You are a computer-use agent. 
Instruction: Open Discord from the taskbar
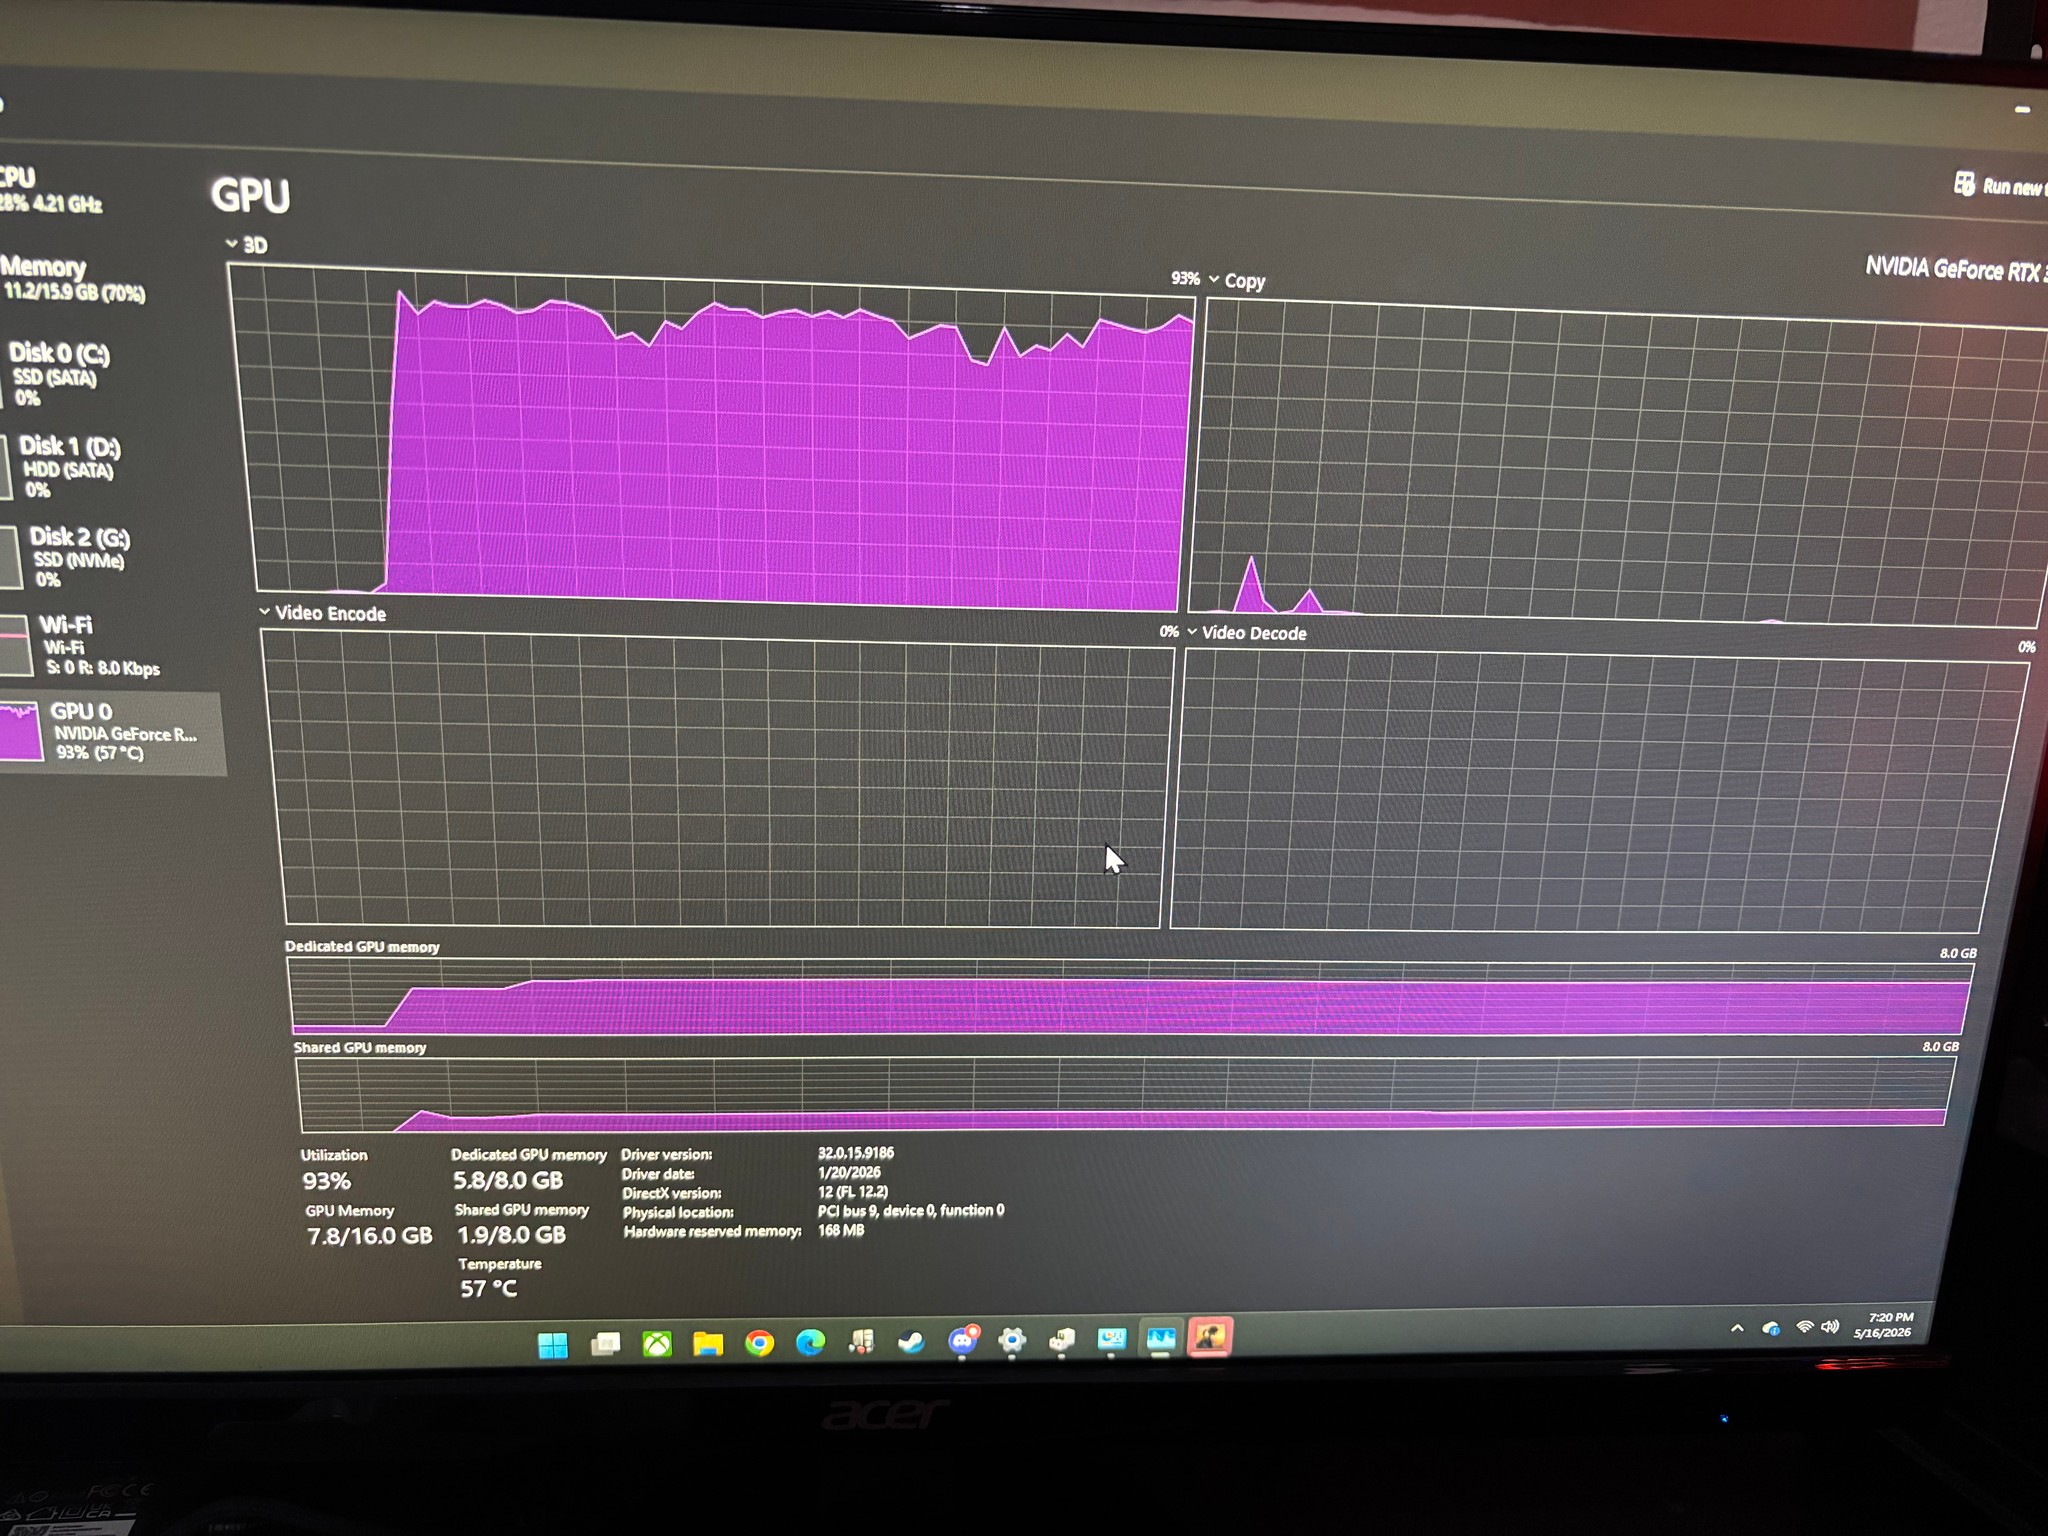(963, 1340)
